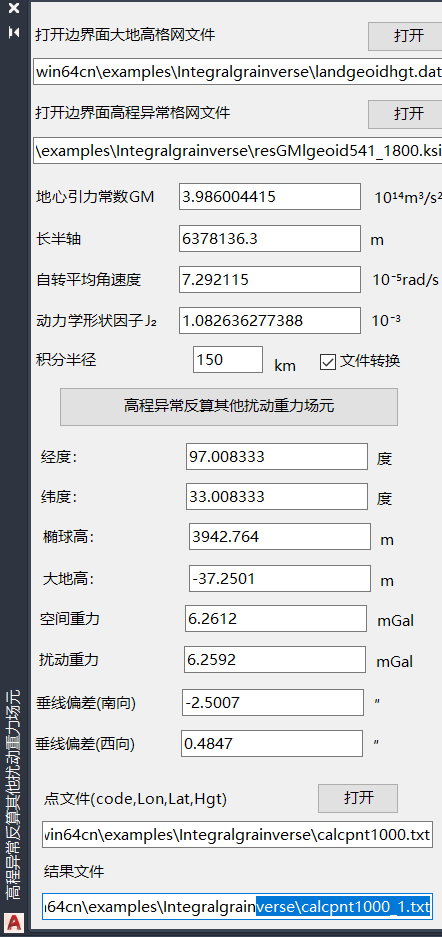442x937 pixels.
Task: Click the 纬度 field with 33.008333
Action: 277,497
